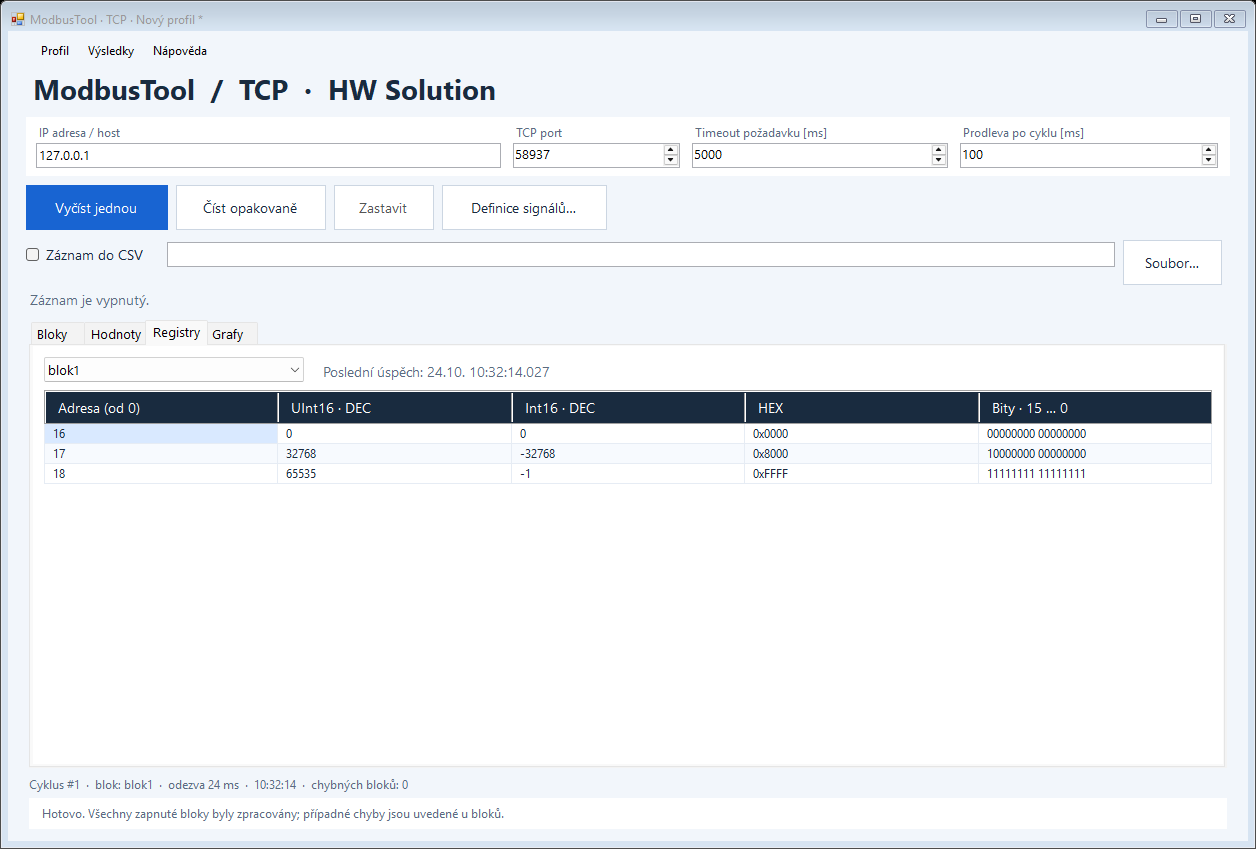The image size is (1256, 849).
Task: Click the UInt16 · DEC column header
Action: coord(395,408)
